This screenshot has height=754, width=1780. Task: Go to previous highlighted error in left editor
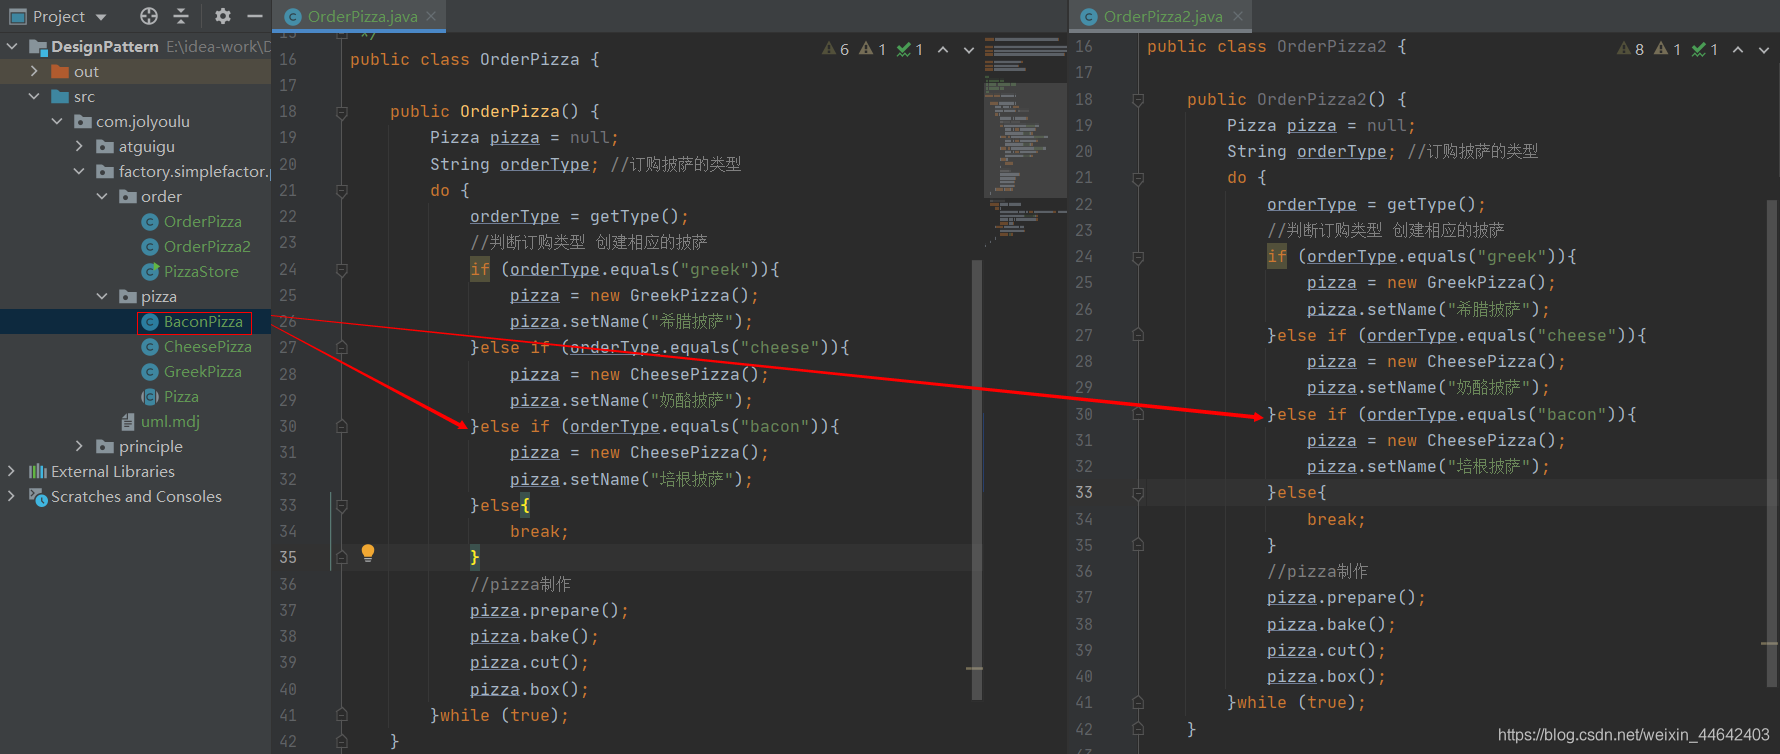pyautogui.click(x=943, y=49)
